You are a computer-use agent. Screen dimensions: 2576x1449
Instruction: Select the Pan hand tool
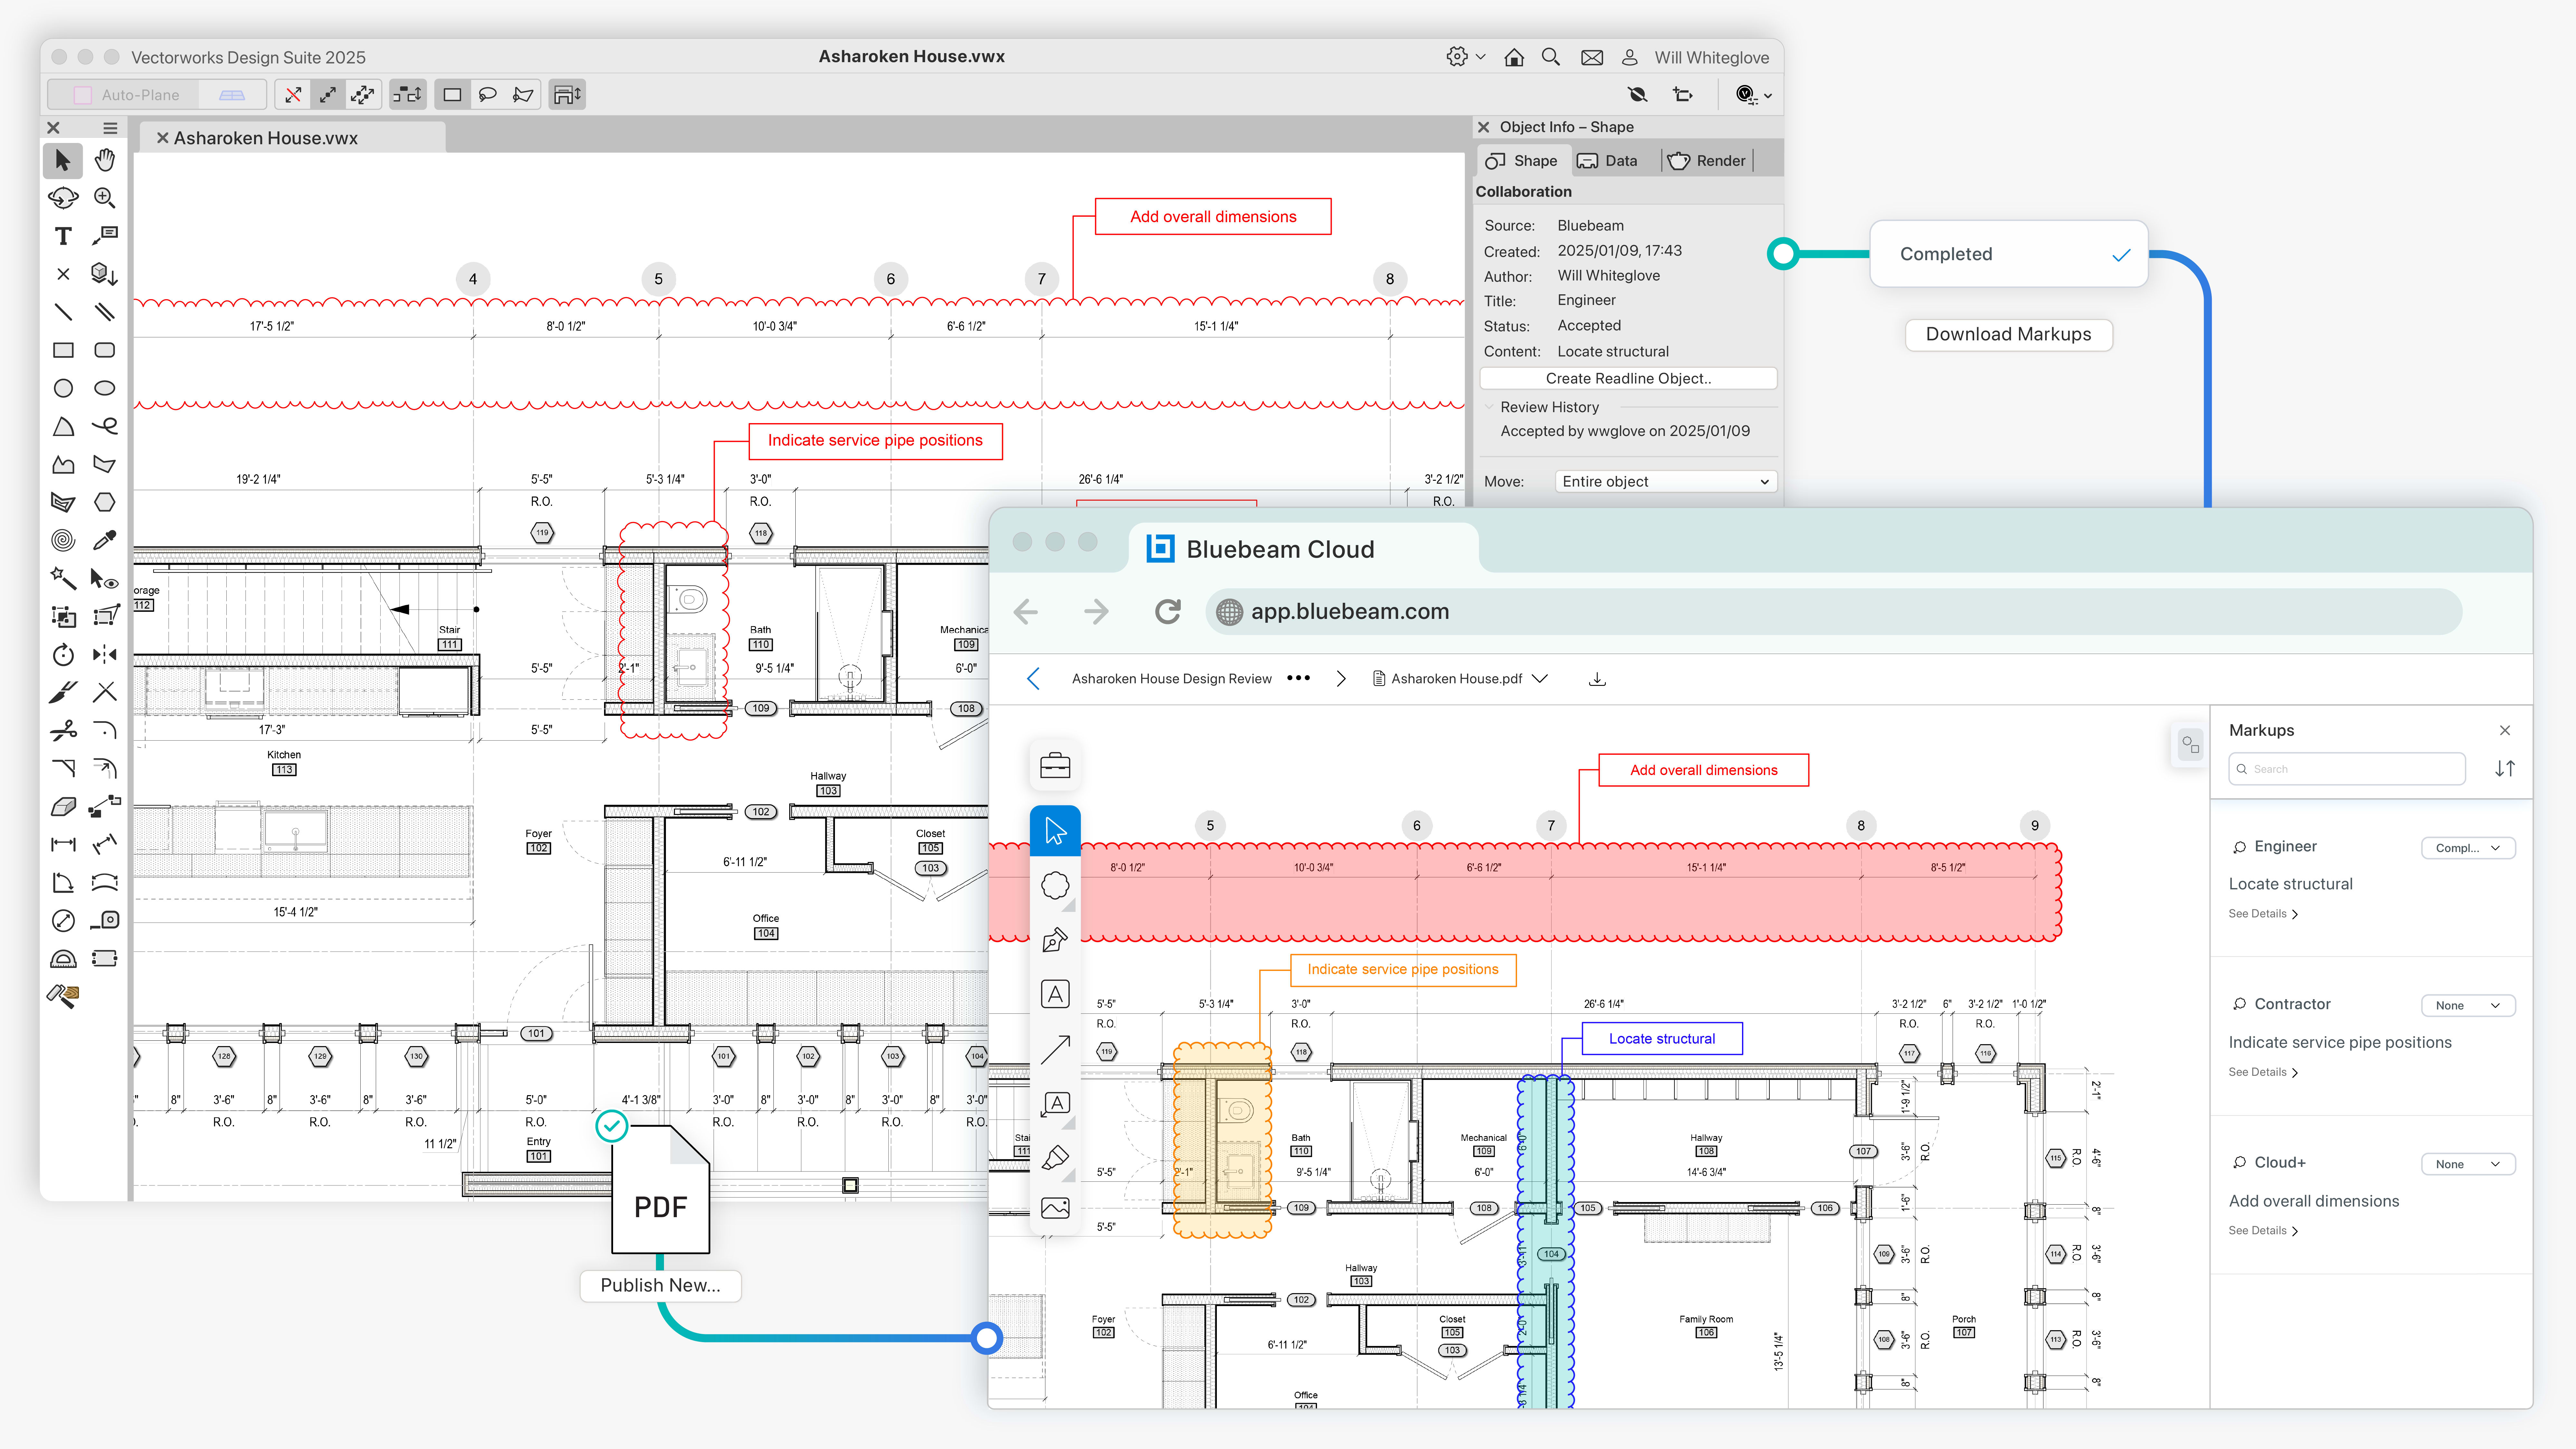coord(105,160)
